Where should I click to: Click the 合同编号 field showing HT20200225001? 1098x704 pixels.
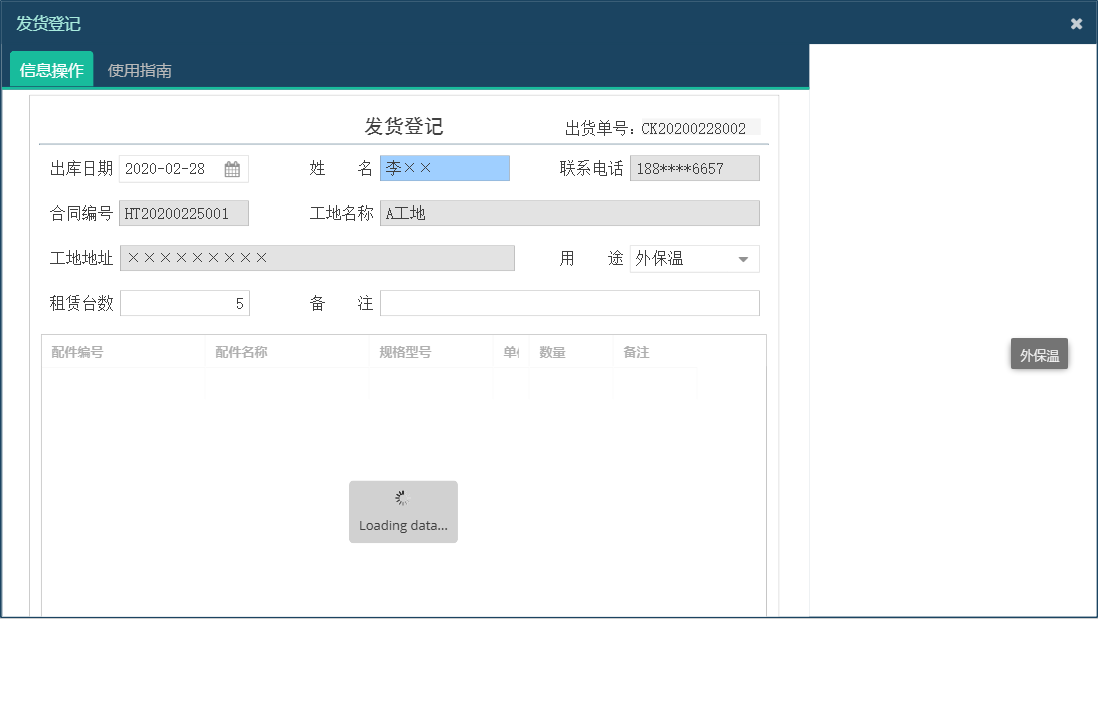[184, 213]
